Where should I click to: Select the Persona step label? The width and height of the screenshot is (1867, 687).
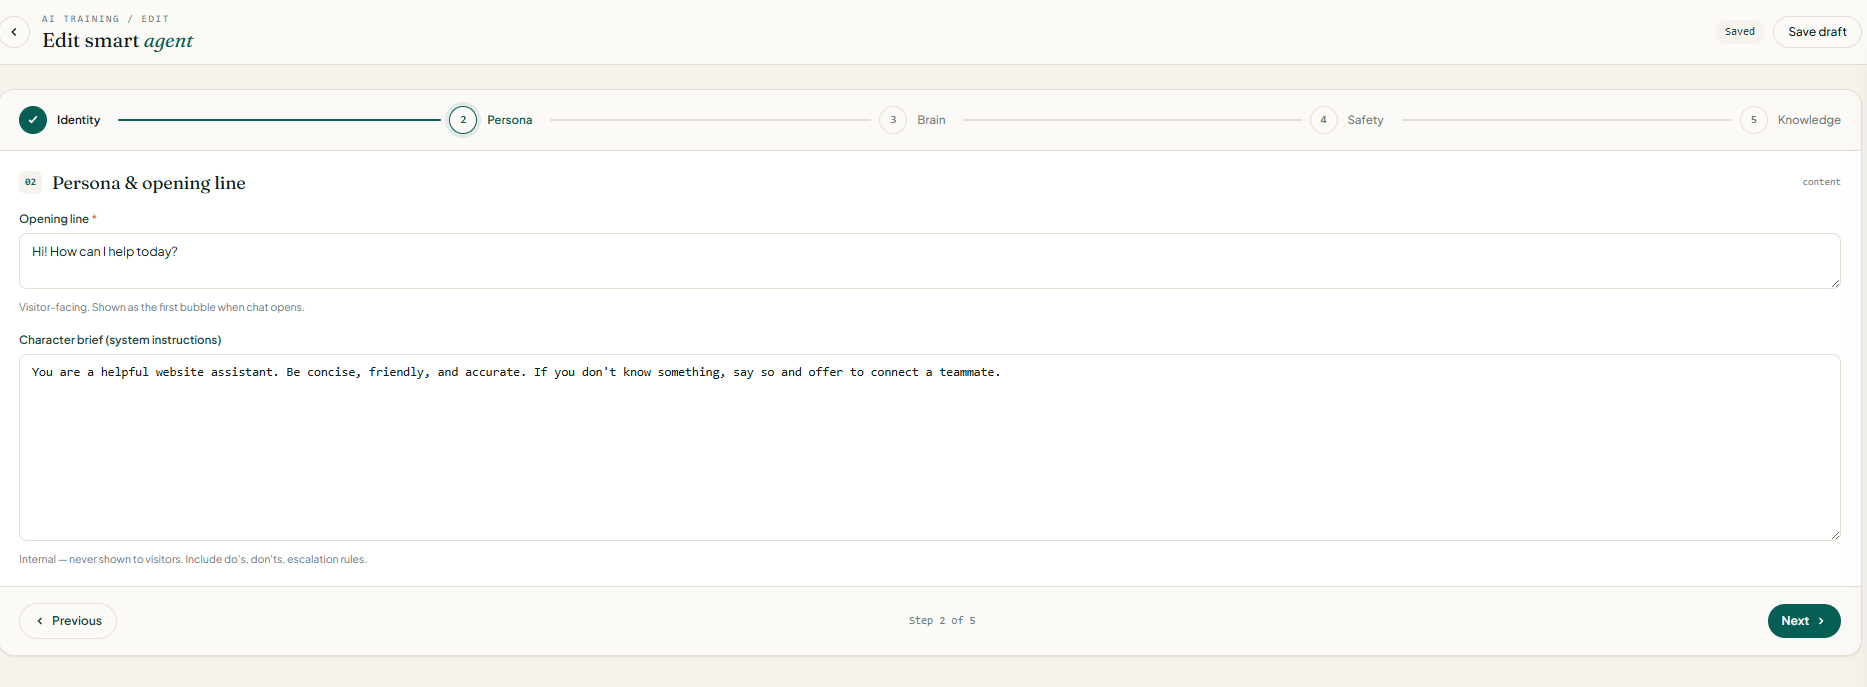click(510, 120)
